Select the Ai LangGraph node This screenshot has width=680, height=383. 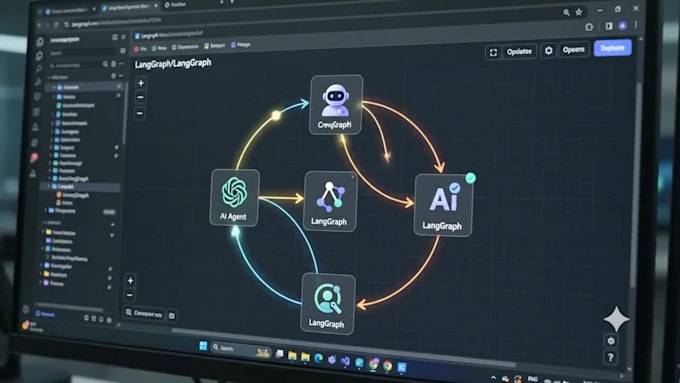click(443, 205)
